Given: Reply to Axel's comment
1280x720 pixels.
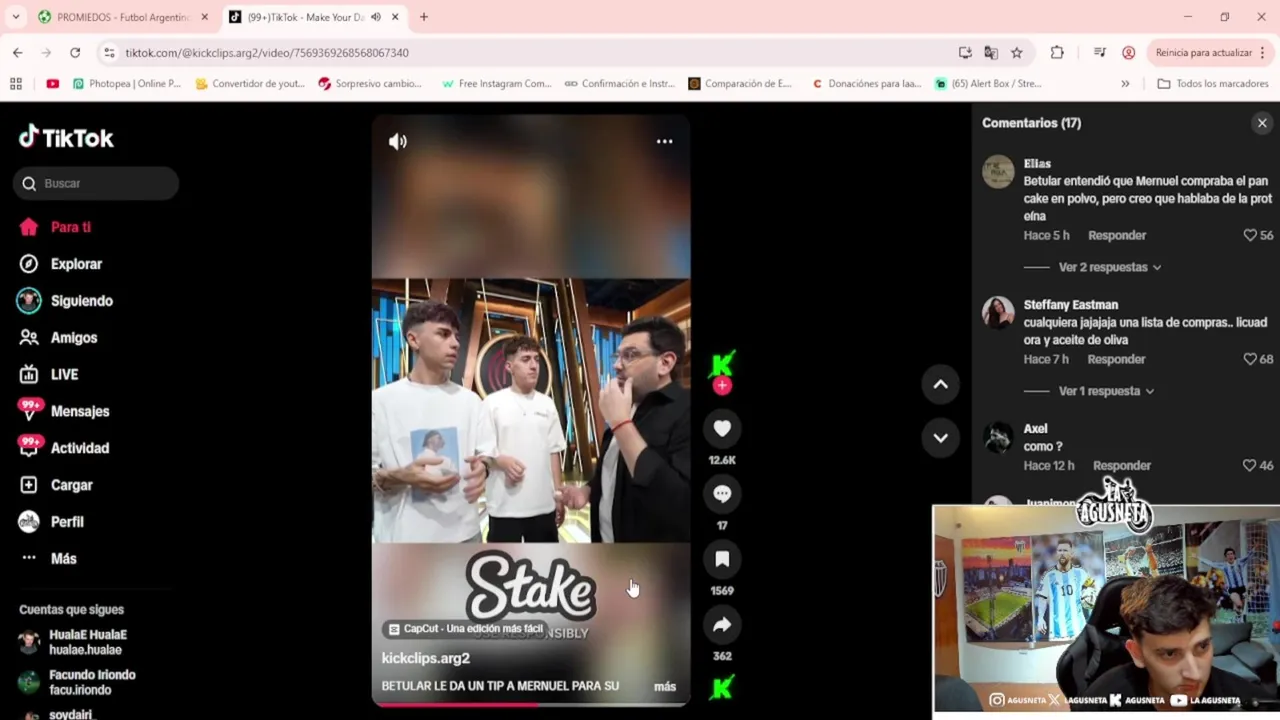Looking at the screenshot, I should click(1122, 465).
